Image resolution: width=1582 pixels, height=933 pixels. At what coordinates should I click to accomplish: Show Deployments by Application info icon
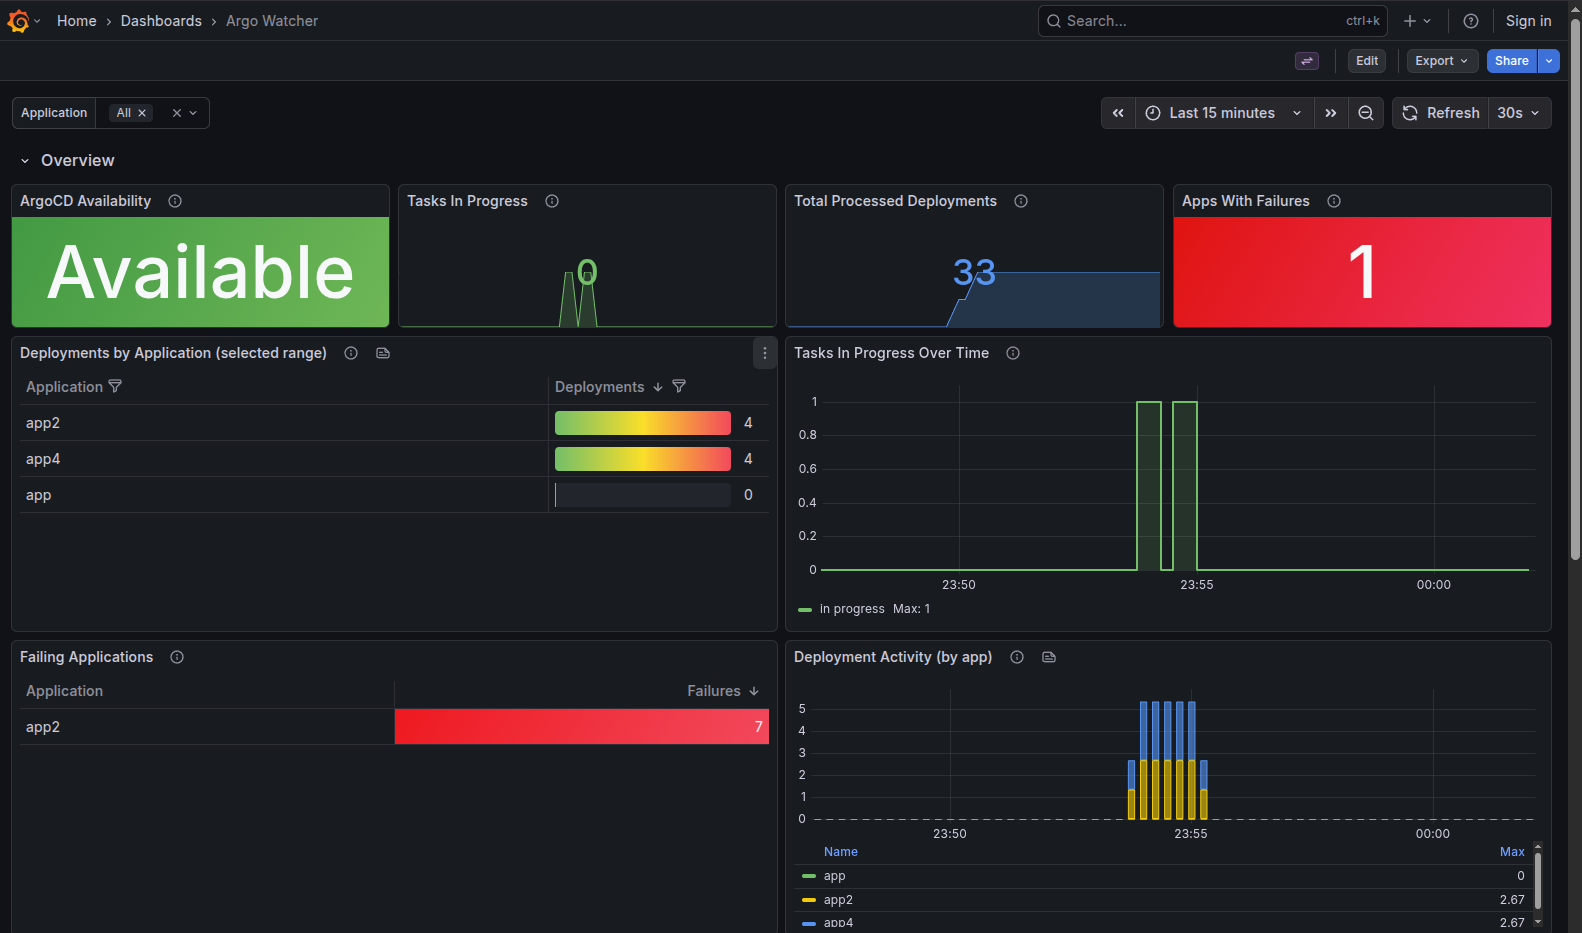351,353
